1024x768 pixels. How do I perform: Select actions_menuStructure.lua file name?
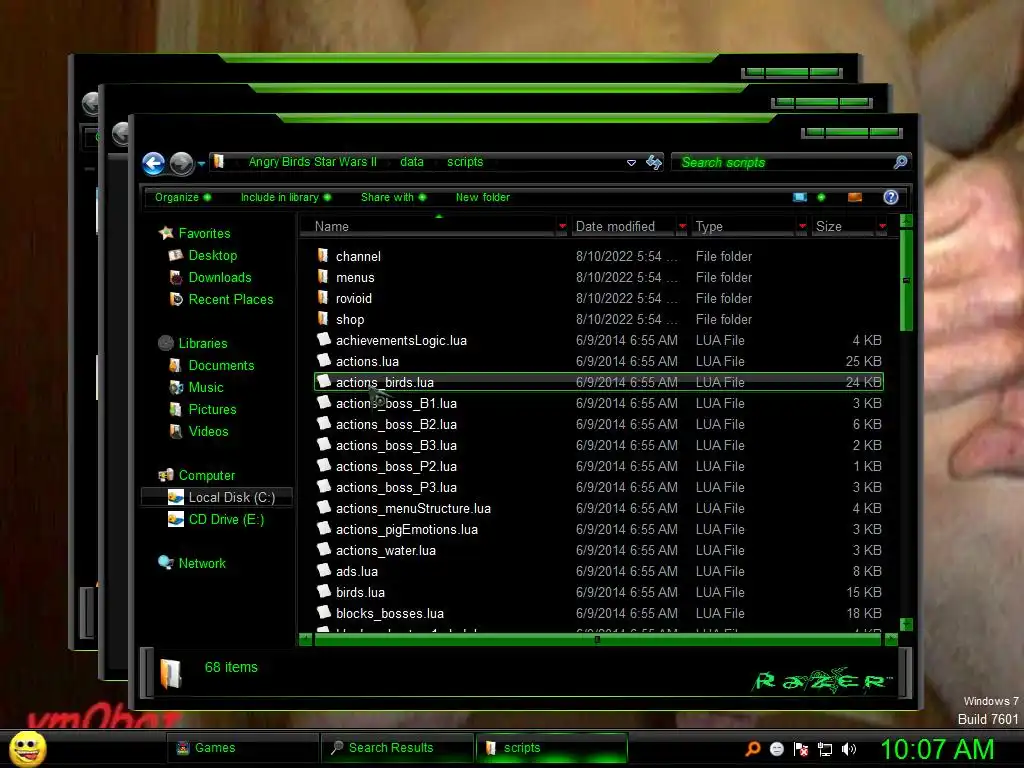(413, 509)
